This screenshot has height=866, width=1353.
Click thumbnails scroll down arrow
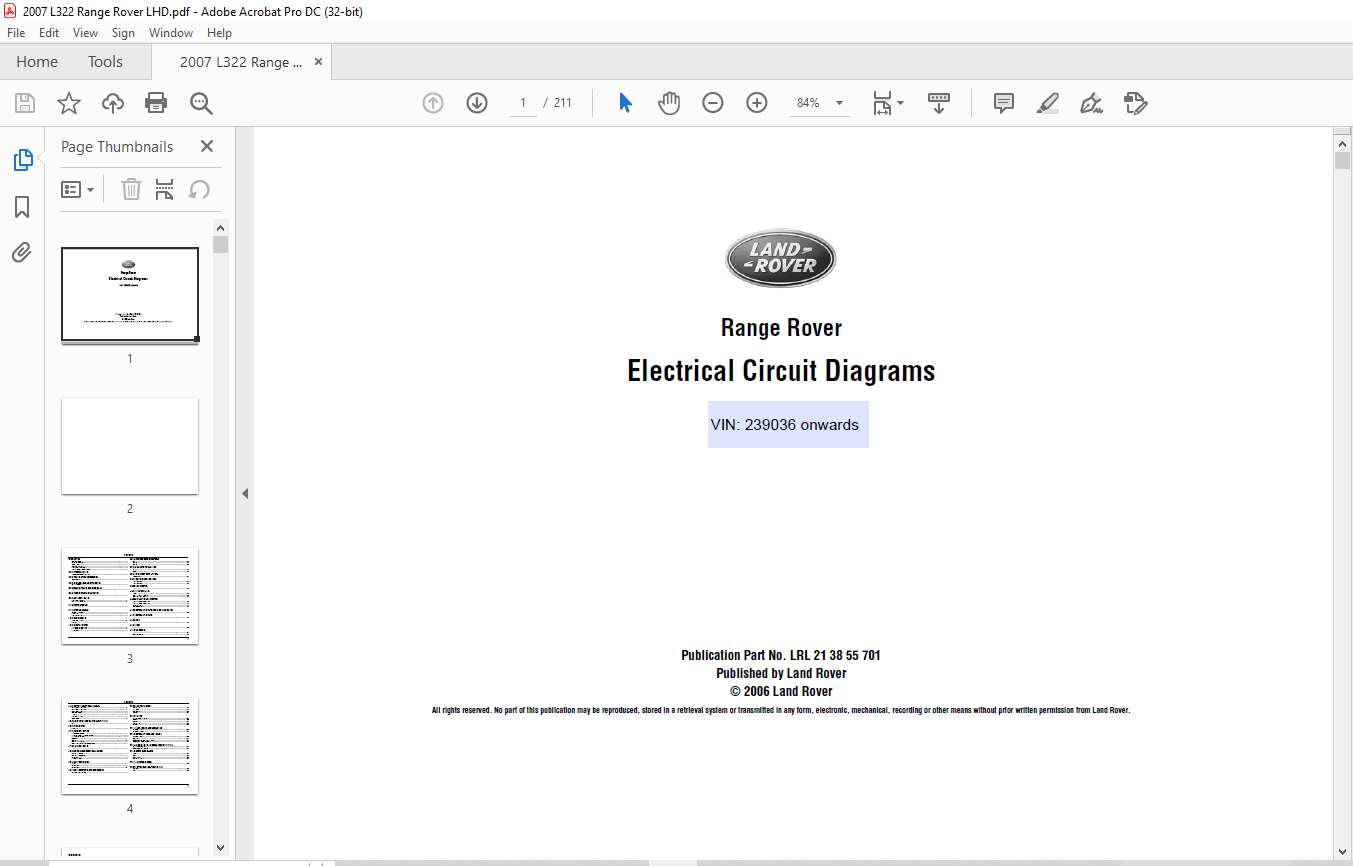pos(220,848)
